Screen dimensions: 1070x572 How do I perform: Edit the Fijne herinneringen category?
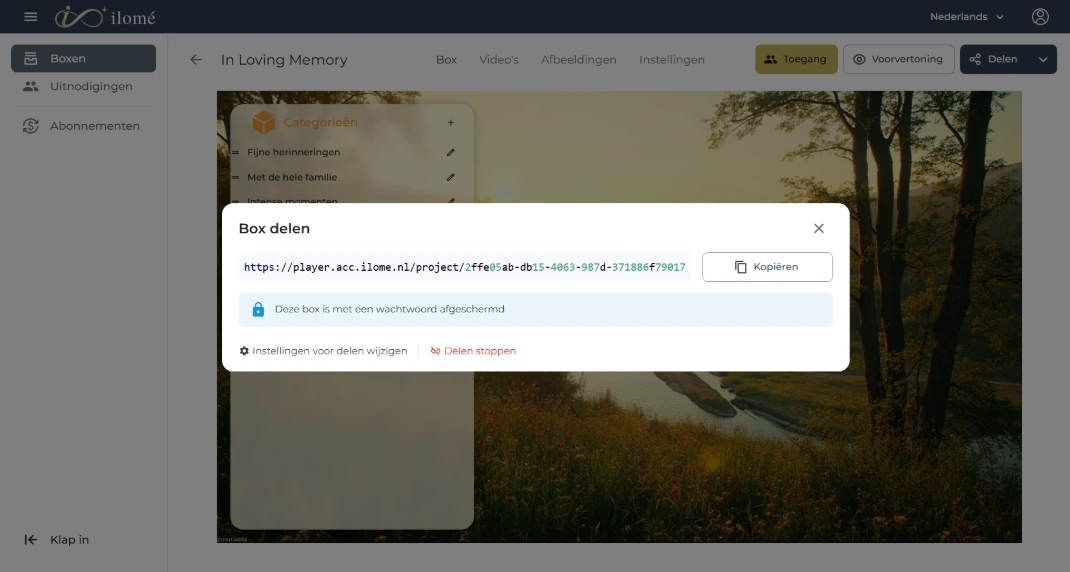coord(450,152)
